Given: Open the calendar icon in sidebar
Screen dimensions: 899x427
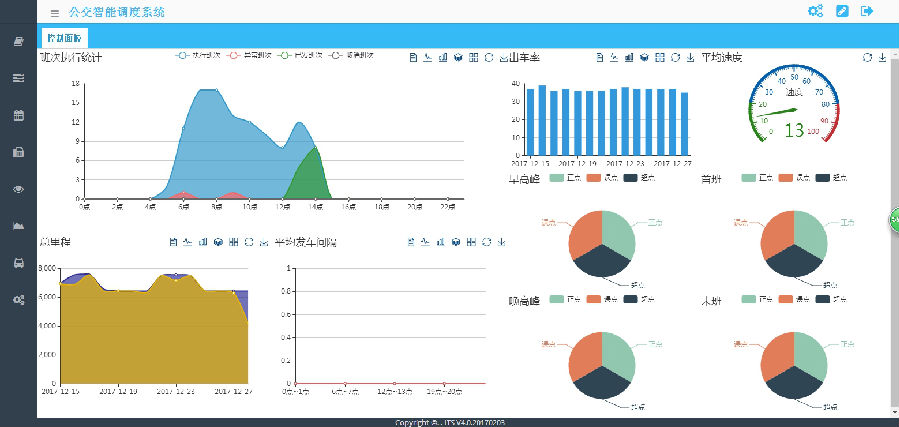Looking at the screenshot, I should 18,115.
